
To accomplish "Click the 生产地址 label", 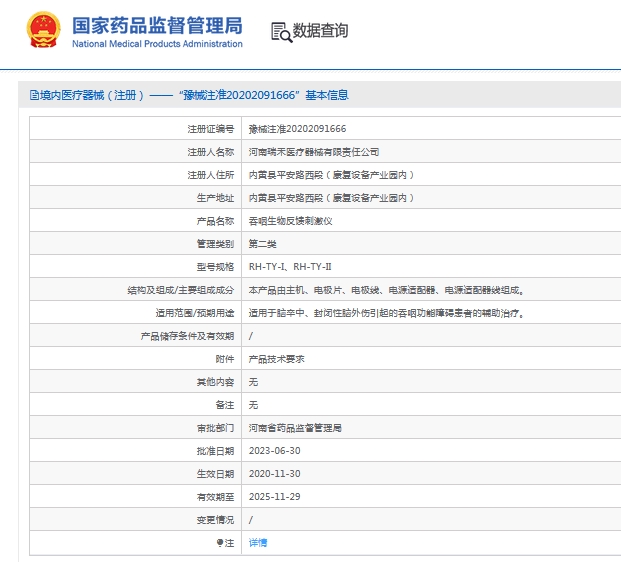I will (x=215, y=198).
